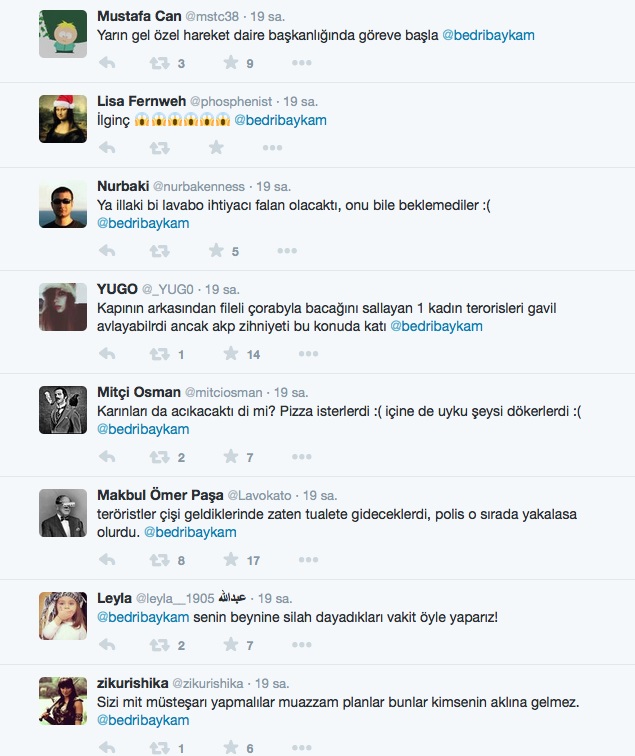The width and height of the screenshot is (635, 756).
Task: View Lisa Fernweh's Mona Lisa avatar
Action: (63, 119)
